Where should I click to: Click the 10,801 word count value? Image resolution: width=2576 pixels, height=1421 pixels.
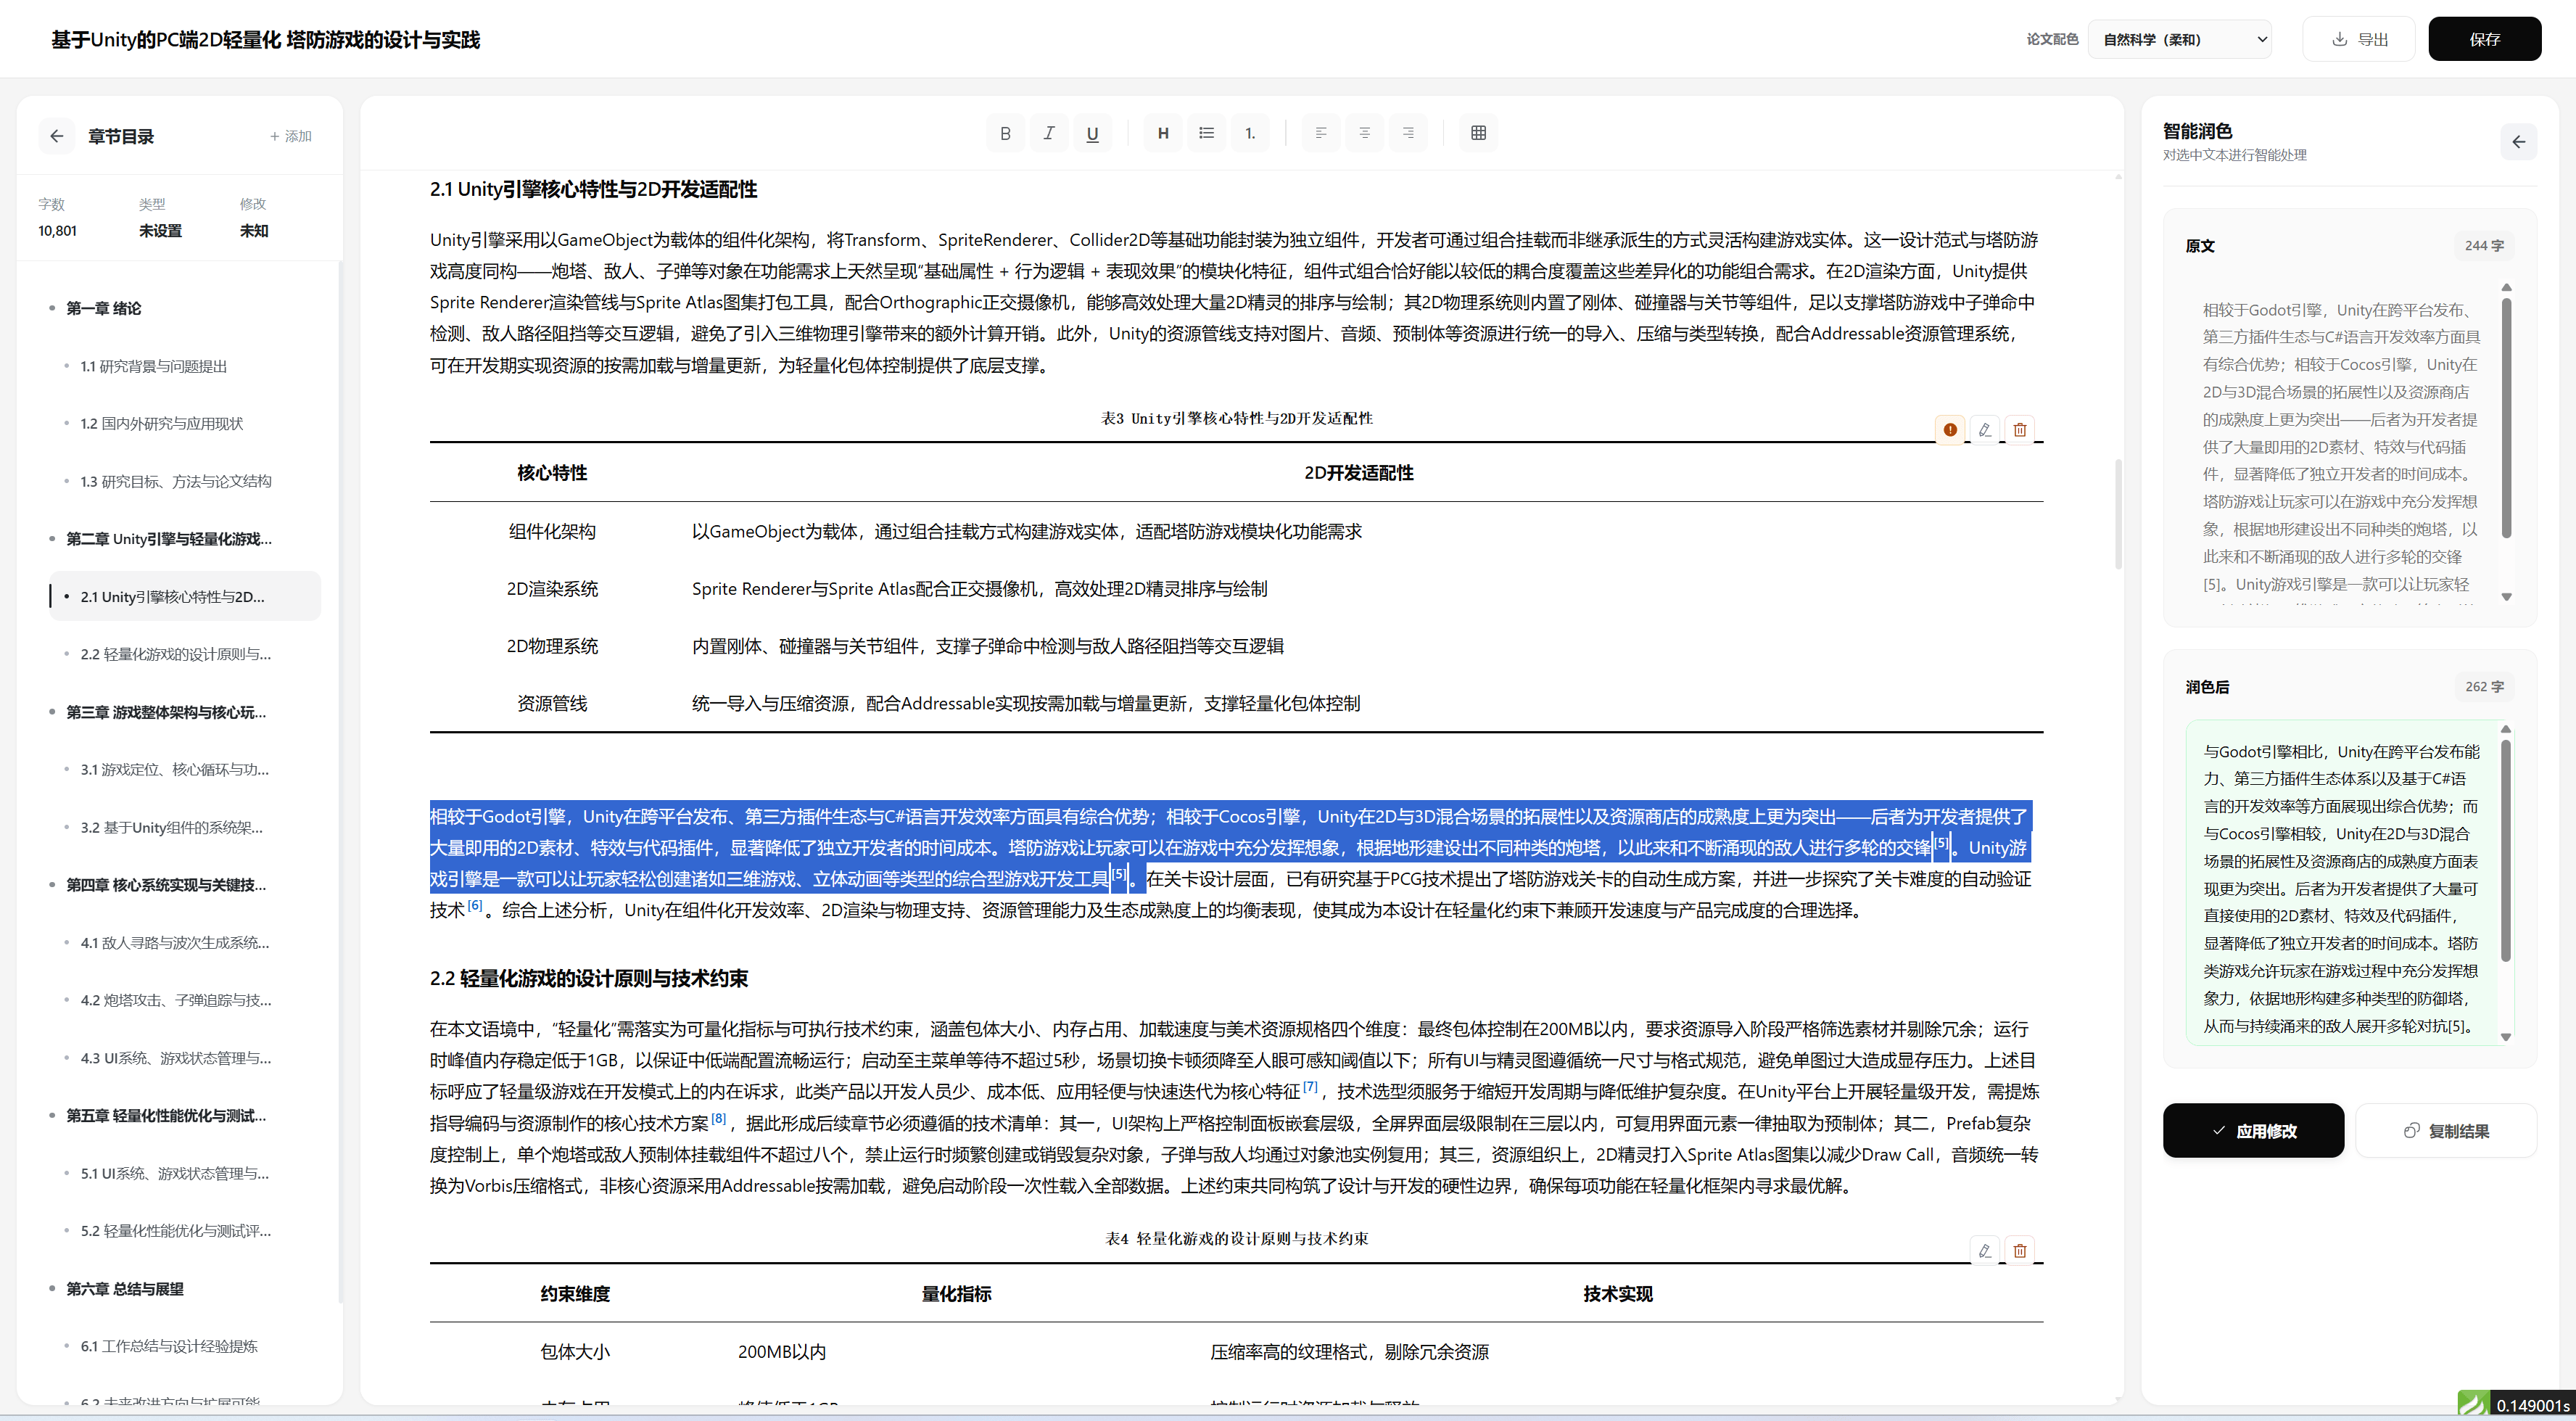pyautogui.click(x=58, y=231)
